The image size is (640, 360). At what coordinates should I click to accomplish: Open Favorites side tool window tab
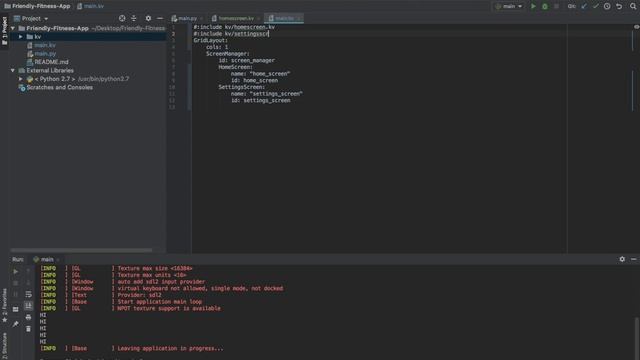(x=4, y=305)
